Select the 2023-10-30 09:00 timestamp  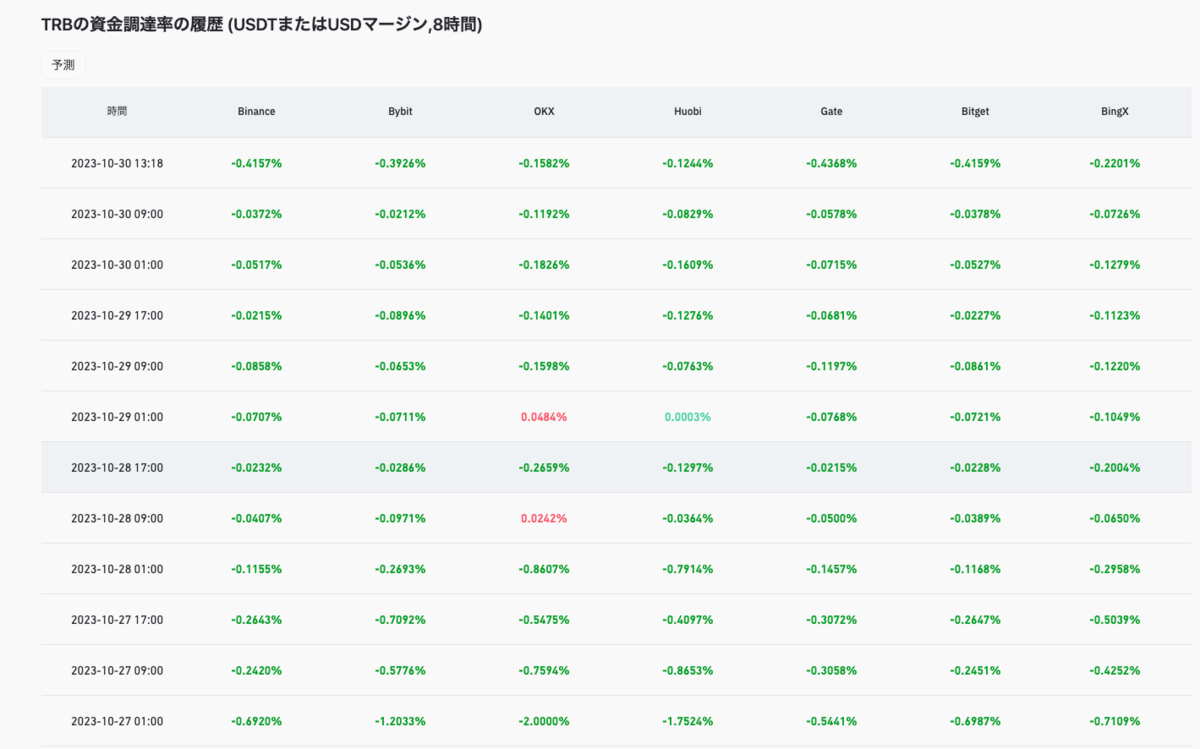click(117, 214)
